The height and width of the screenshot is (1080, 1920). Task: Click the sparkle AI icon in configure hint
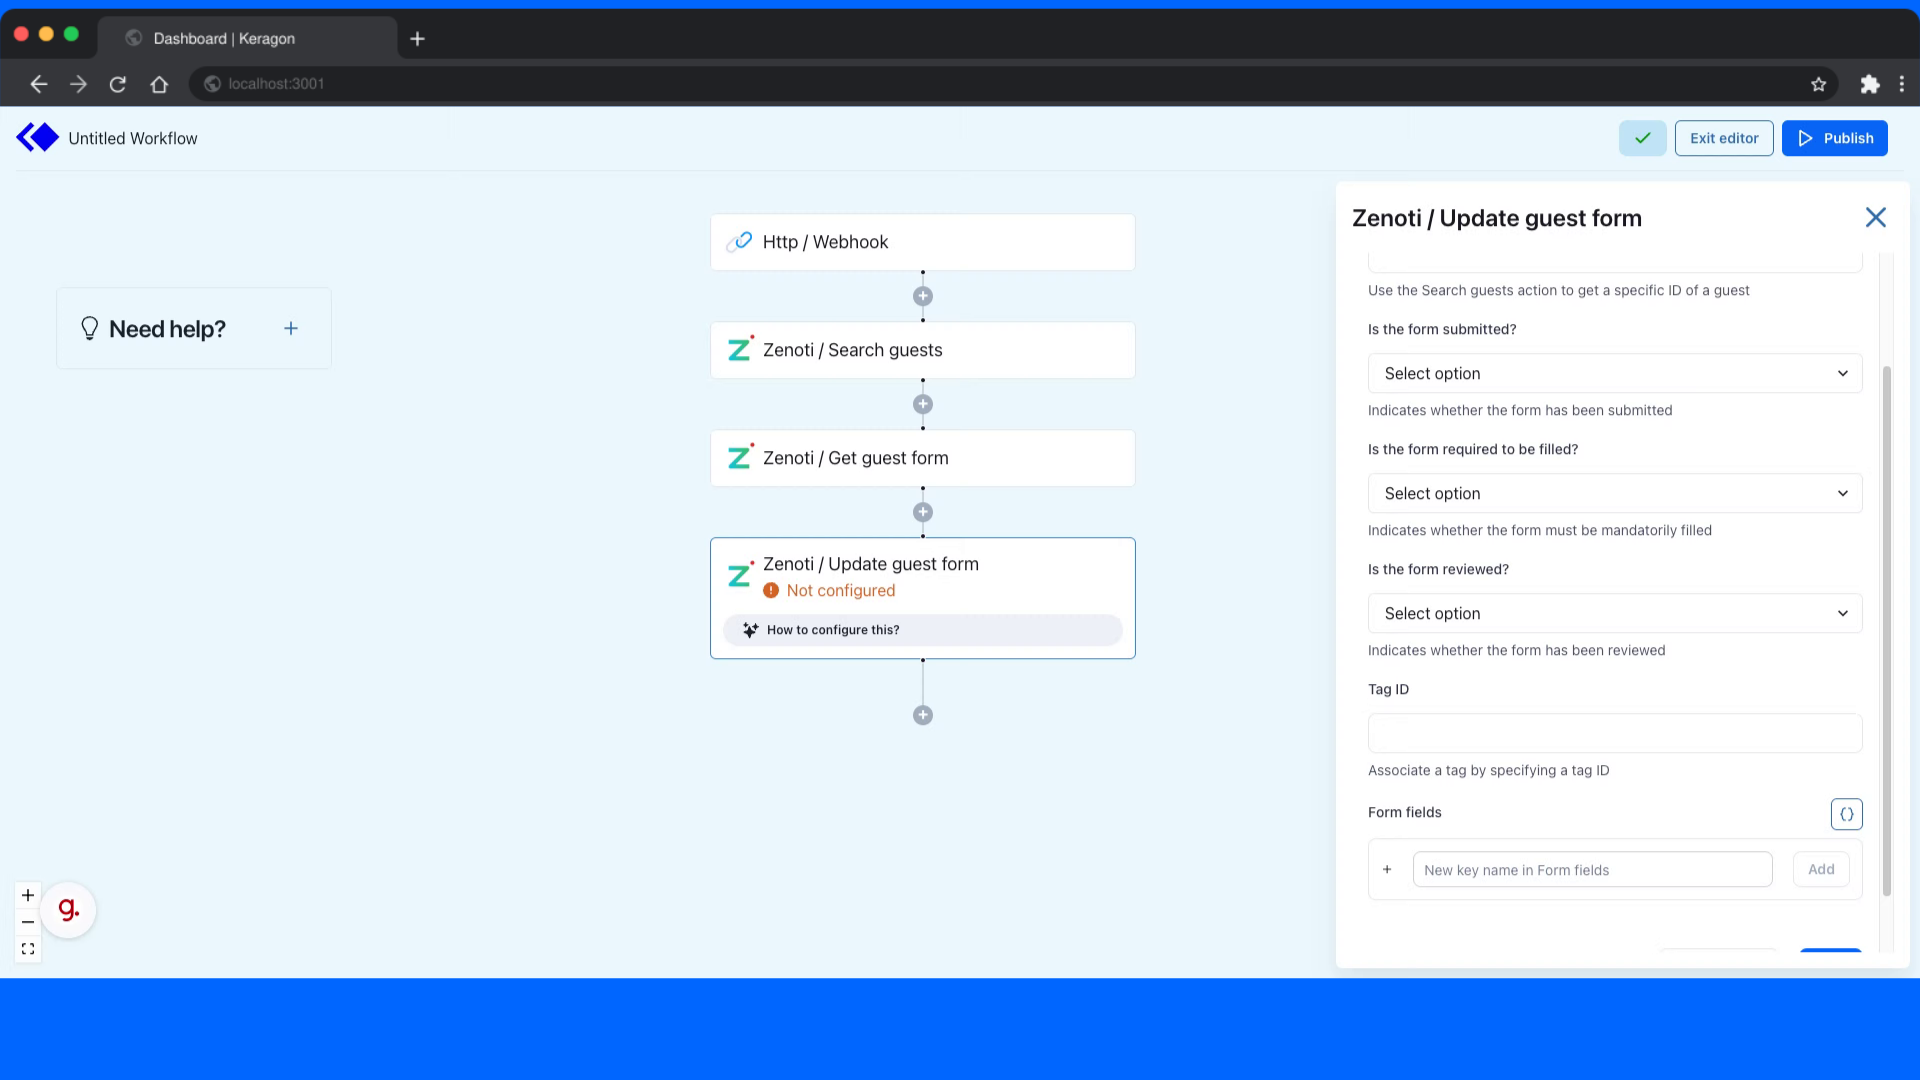[750, 630]
